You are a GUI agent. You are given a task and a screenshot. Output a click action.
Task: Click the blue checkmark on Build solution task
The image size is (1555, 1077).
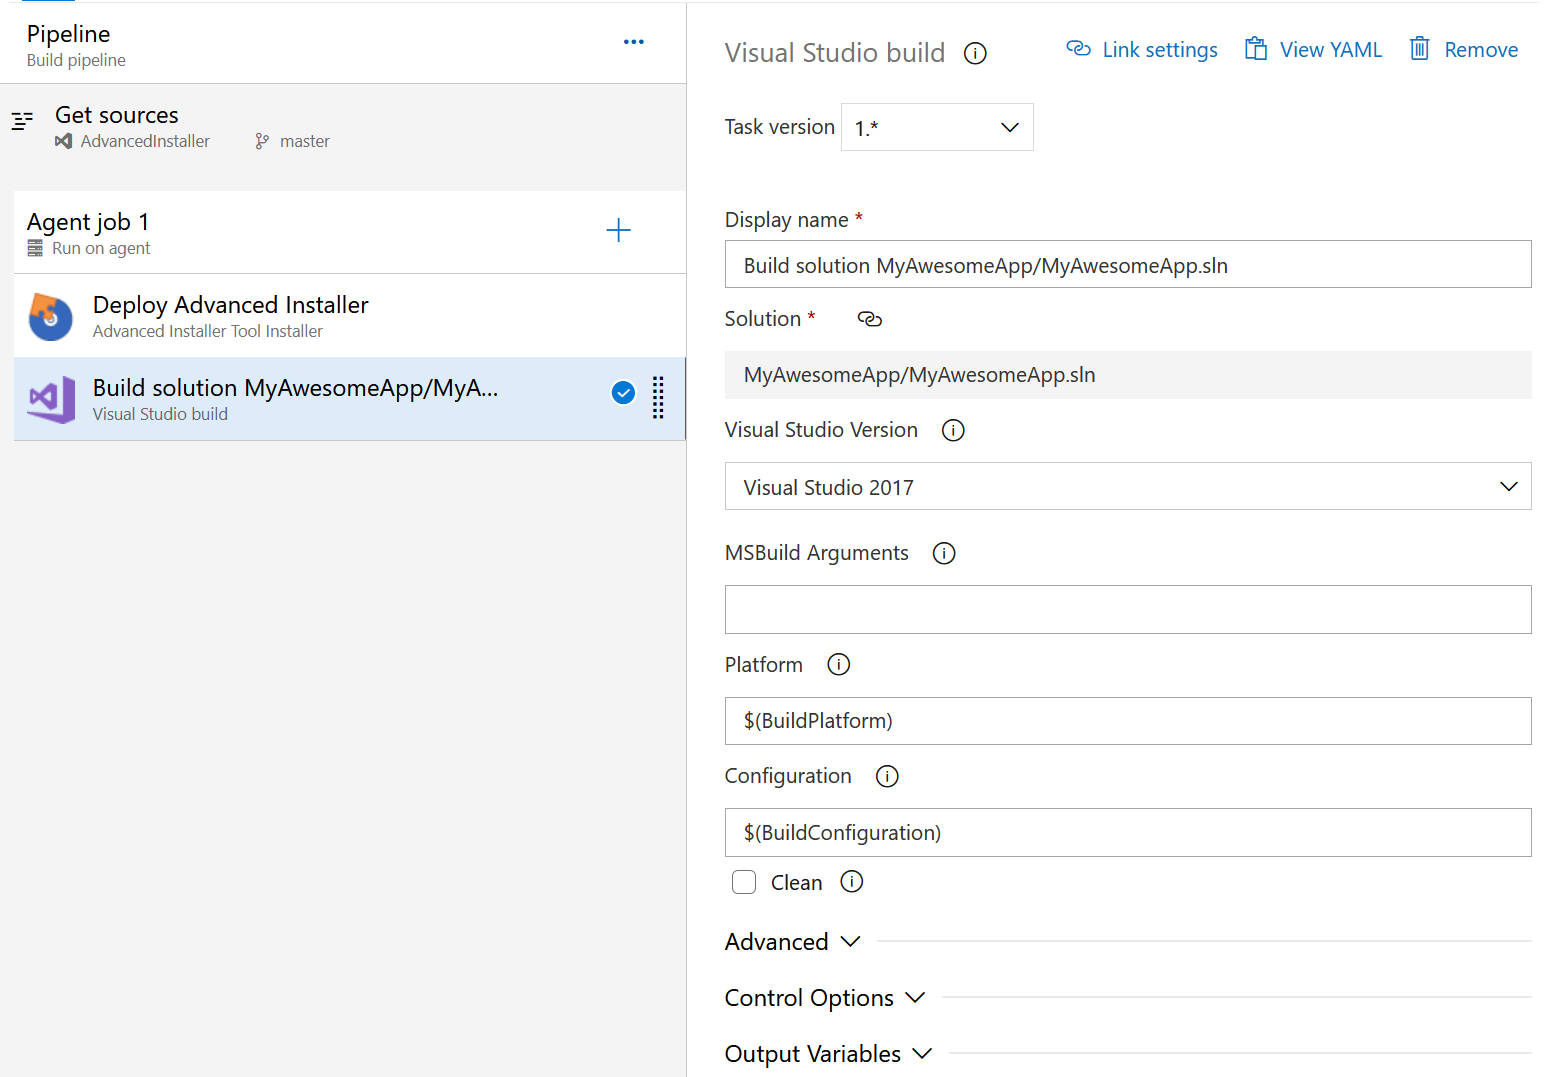(x=623, y=393)
